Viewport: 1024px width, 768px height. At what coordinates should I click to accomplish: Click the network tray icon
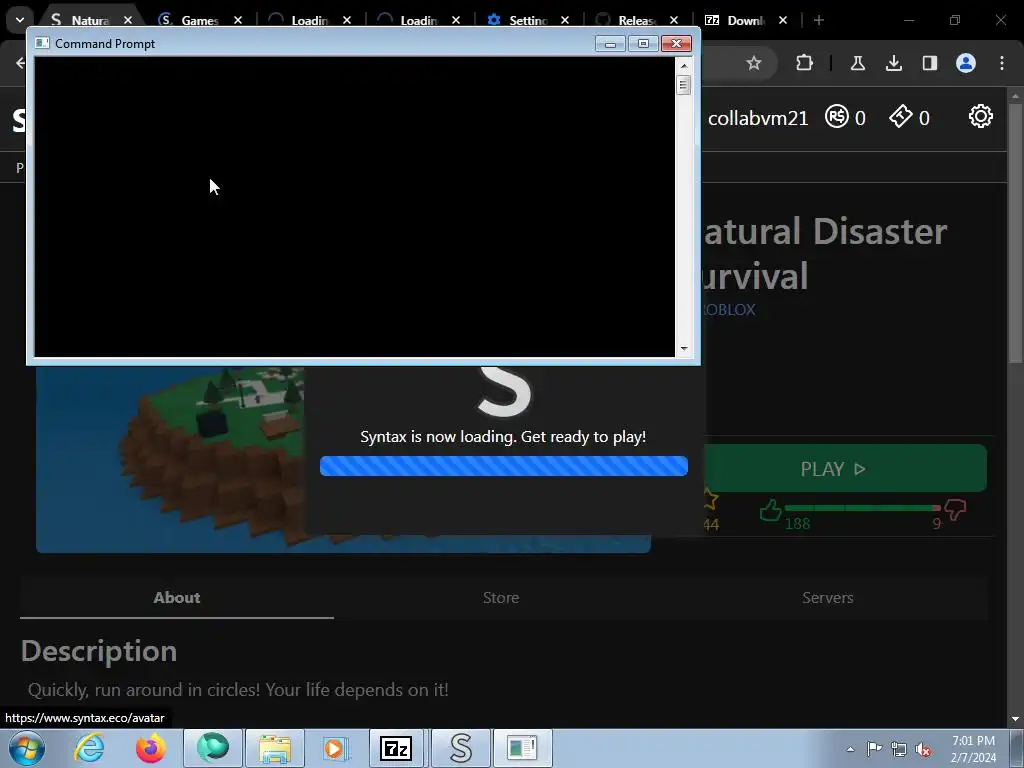click(899, 749)
